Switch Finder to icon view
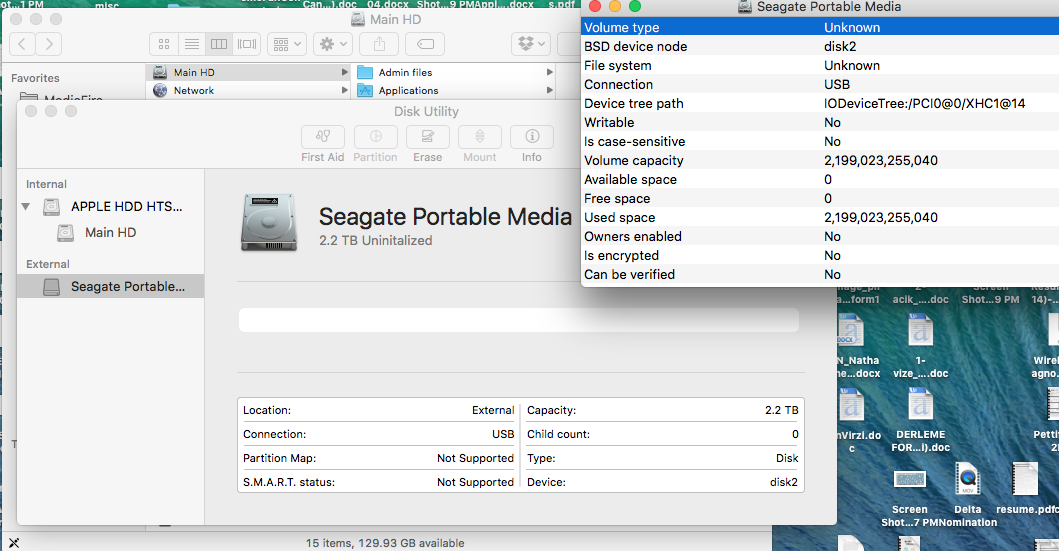 (x=163, y=44)
